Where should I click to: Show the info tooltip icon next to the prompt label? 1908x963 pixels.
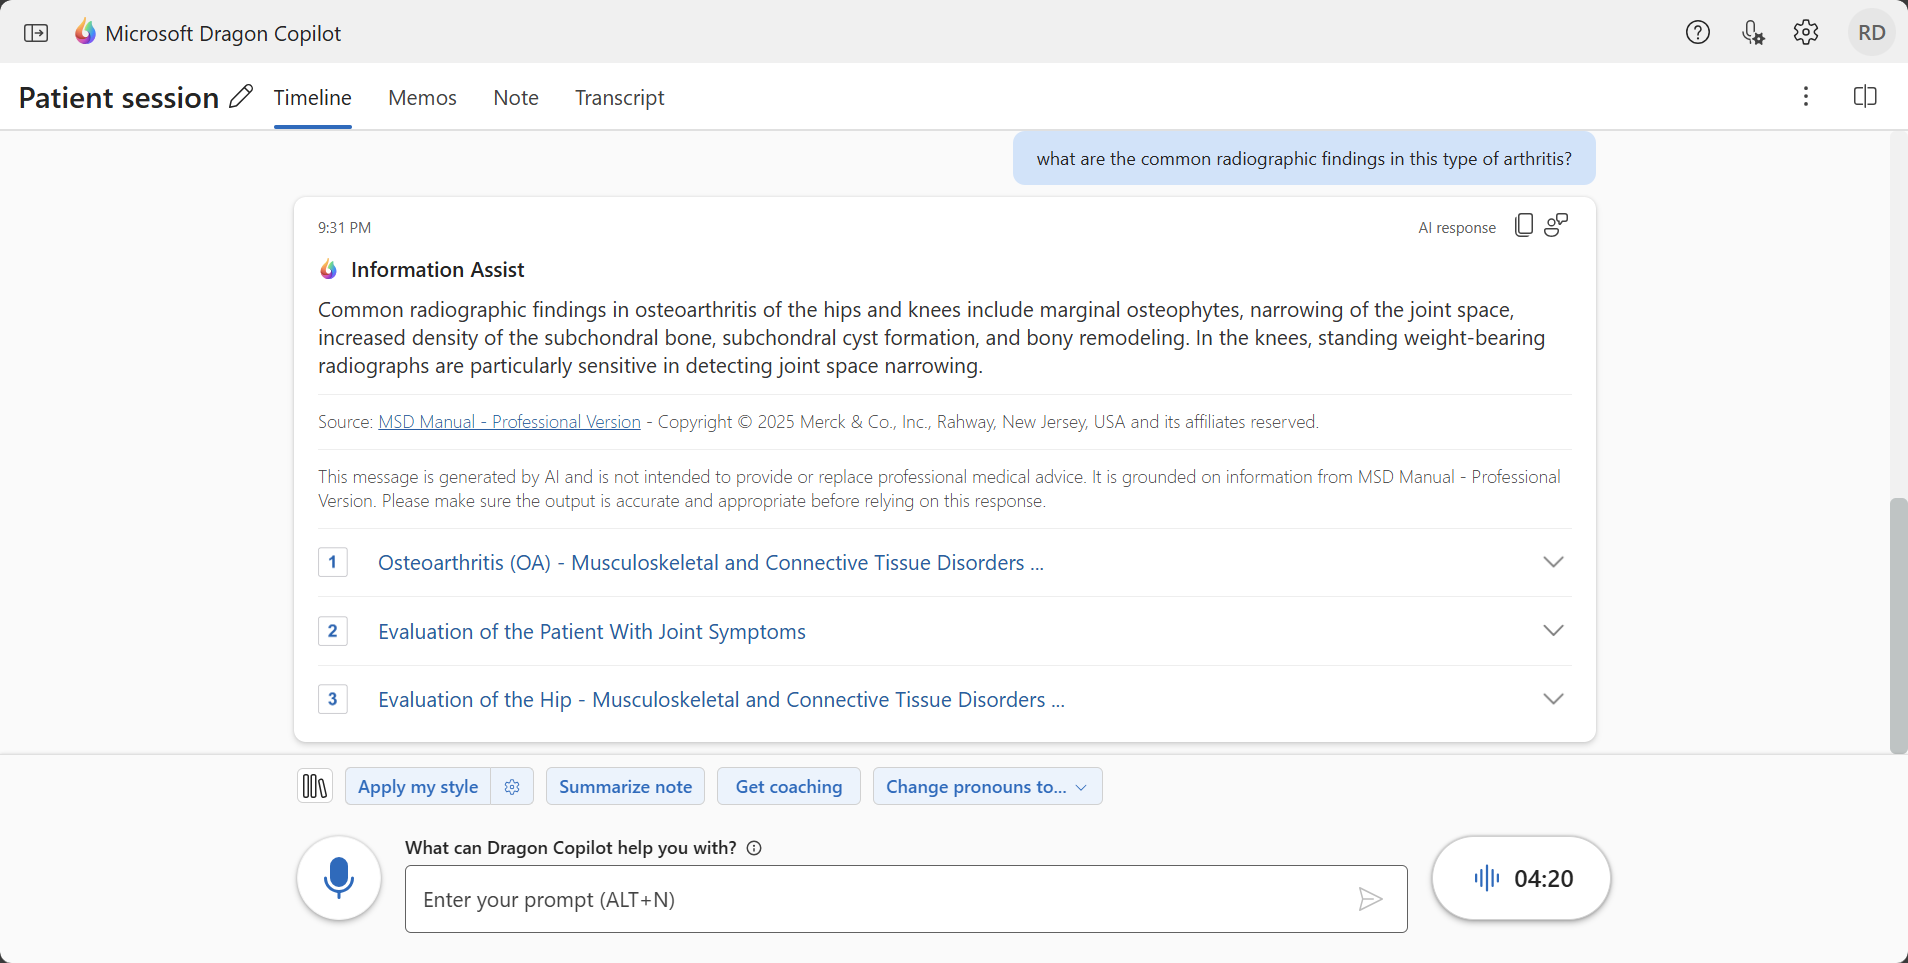tap(754, 848)
